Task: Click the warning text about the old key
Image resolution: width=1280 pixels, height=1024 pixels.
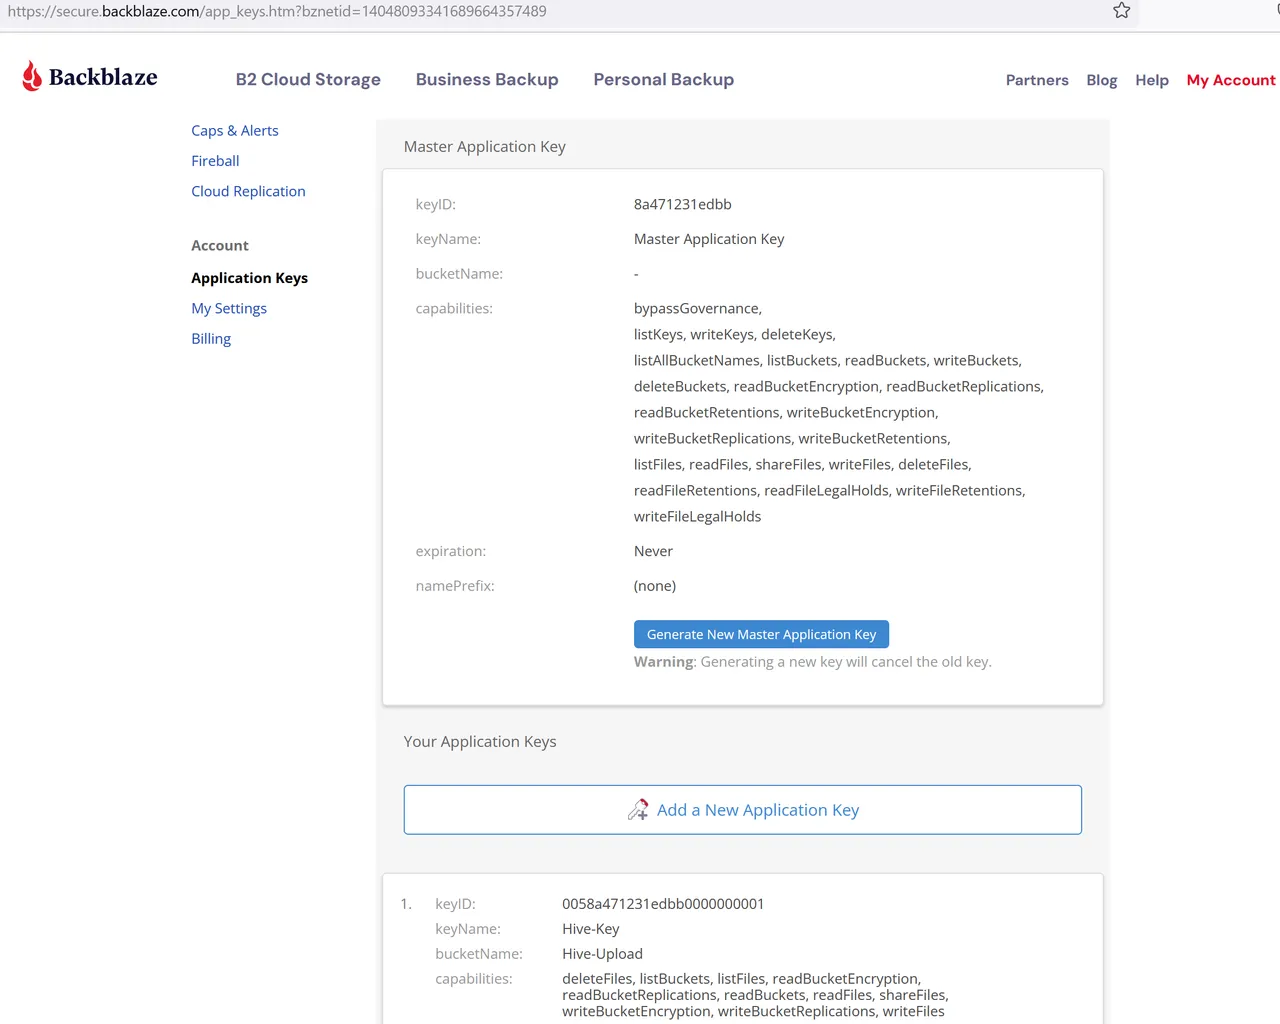Action: (813, 662)
